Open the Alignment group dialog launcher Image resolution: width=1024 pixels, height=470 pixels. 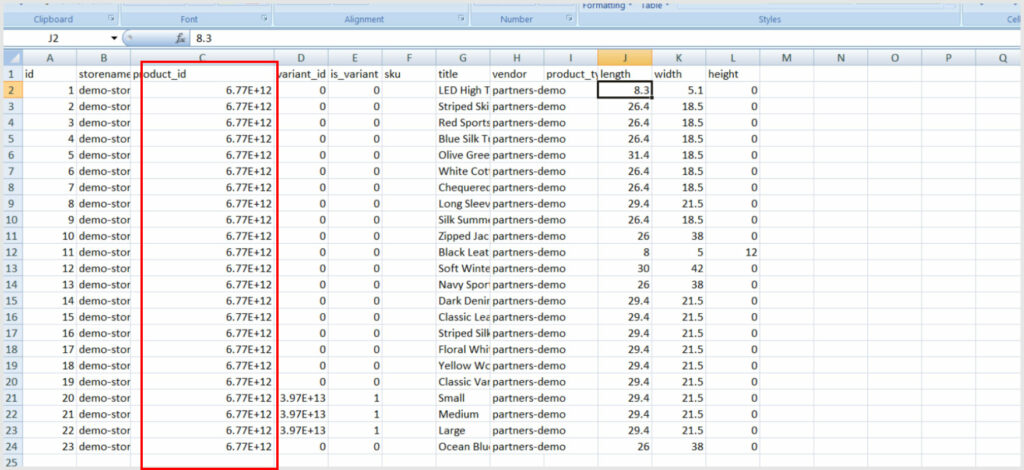click(459, 19)
